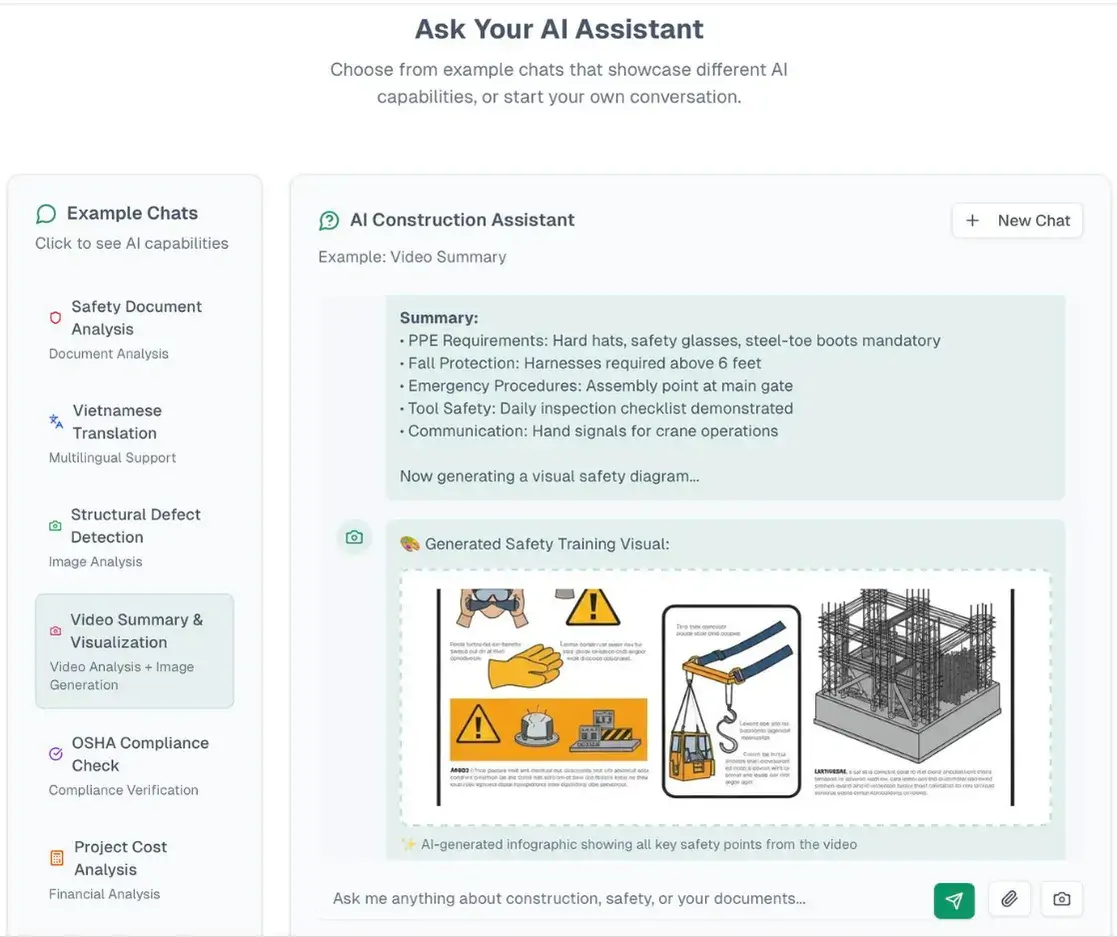Click the message input field asking about construction

pos(620,899)
